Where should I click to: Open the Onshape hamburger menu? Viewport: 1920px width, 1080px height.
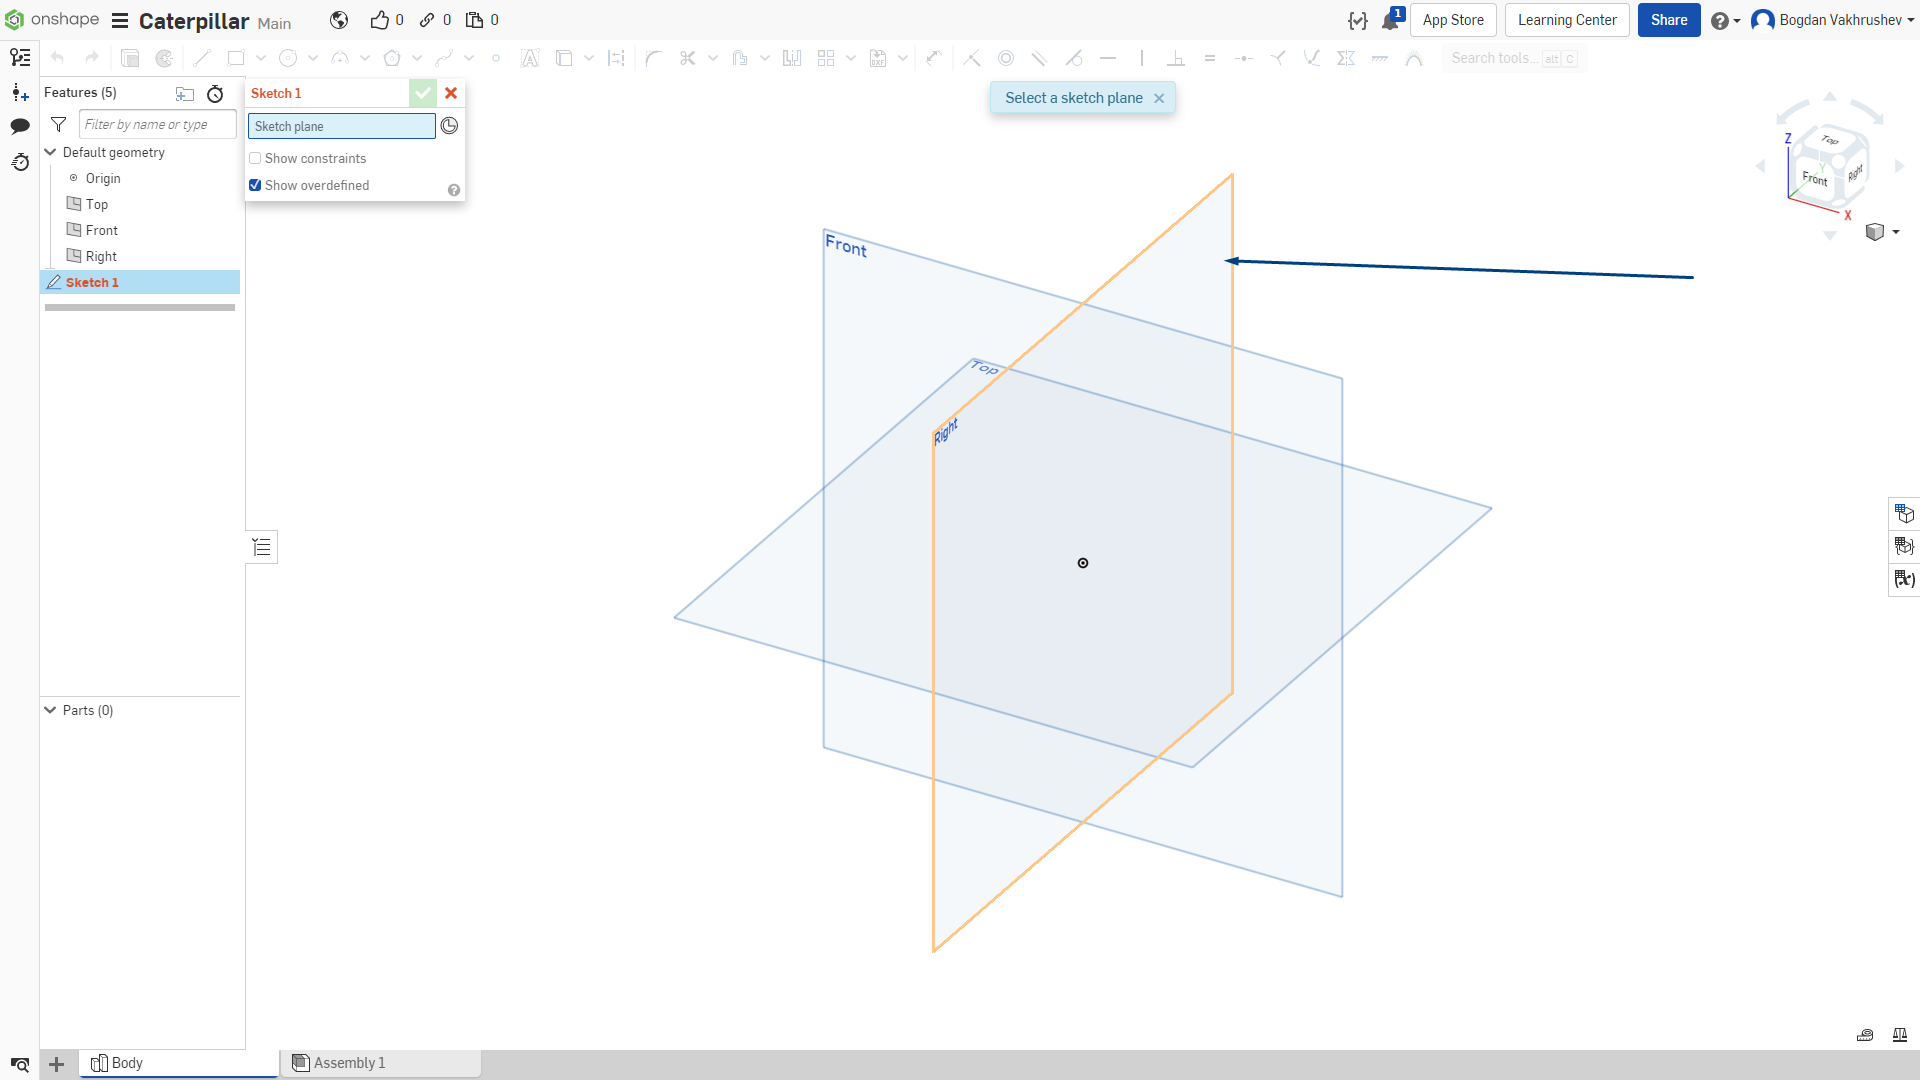[120, 21]
